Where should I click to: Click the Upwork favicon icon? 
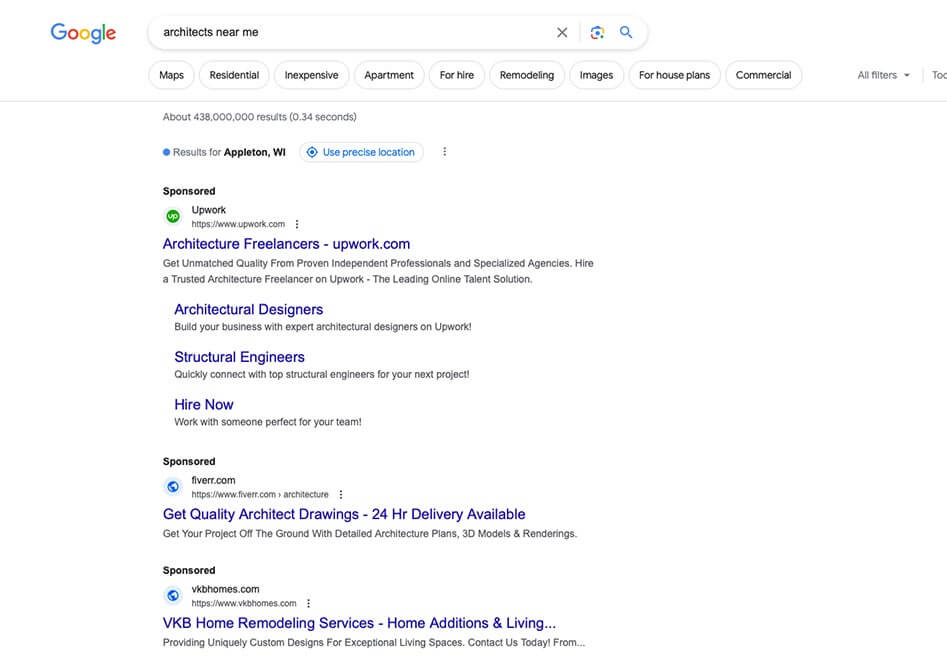[173, 216]
